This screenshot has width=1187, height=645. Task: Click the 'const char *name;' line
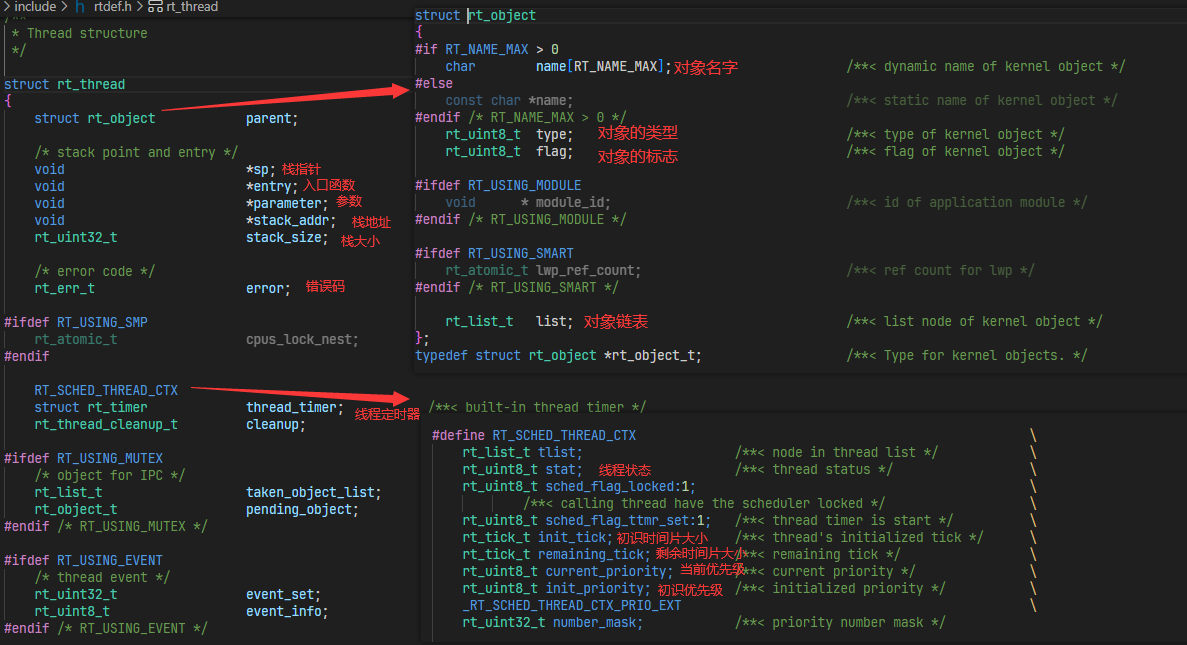[509, 100]
